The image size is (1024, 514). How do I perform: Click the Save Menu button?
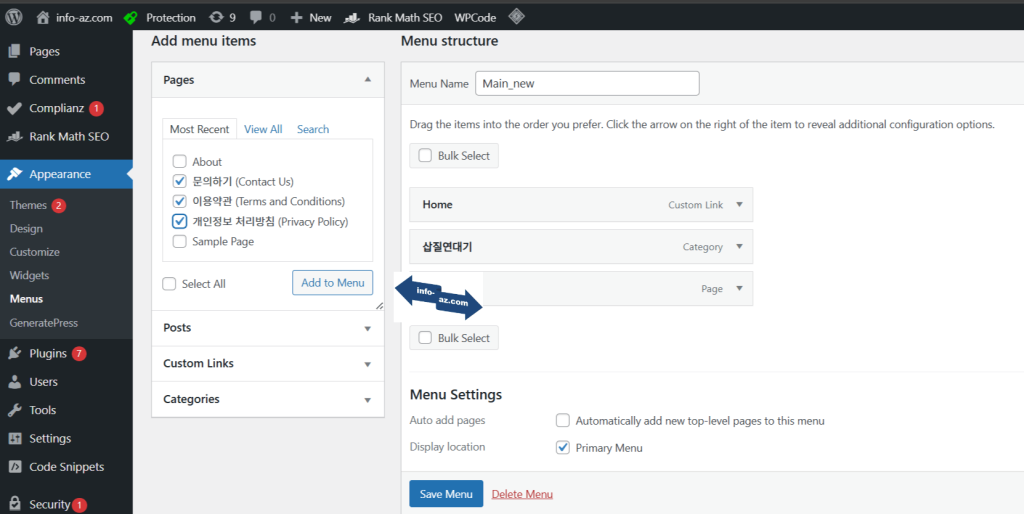coord(445,494)
